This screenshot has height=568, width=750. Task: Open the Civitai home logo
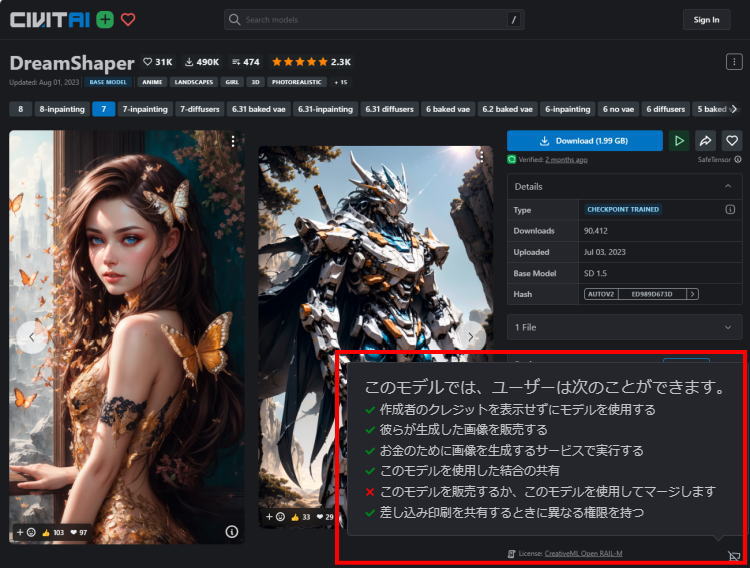(49, 20)
